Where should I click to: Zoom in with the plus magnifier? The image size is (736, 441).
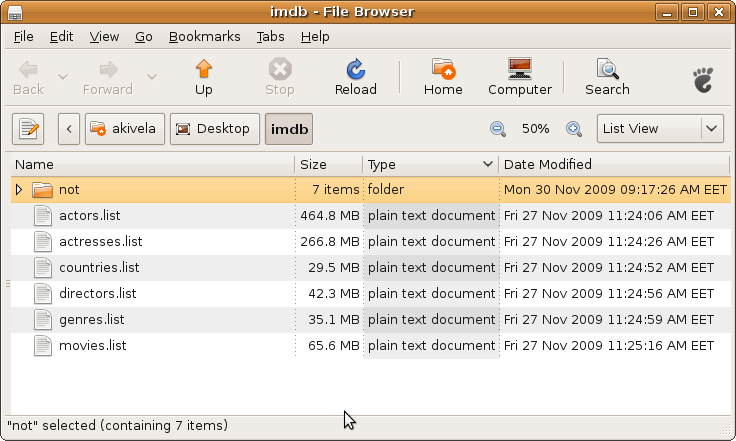point(574,129)
